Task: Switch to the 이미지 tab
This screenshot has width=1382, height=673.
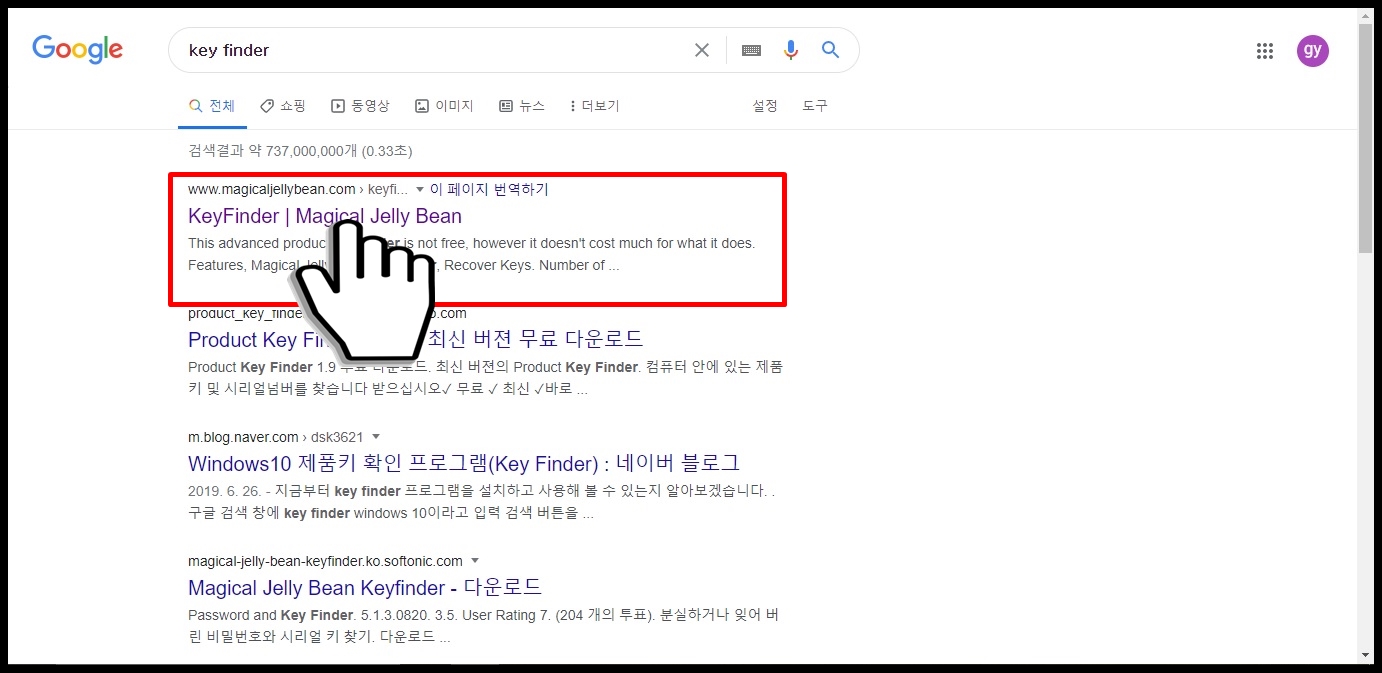Action: click(444, 106)
